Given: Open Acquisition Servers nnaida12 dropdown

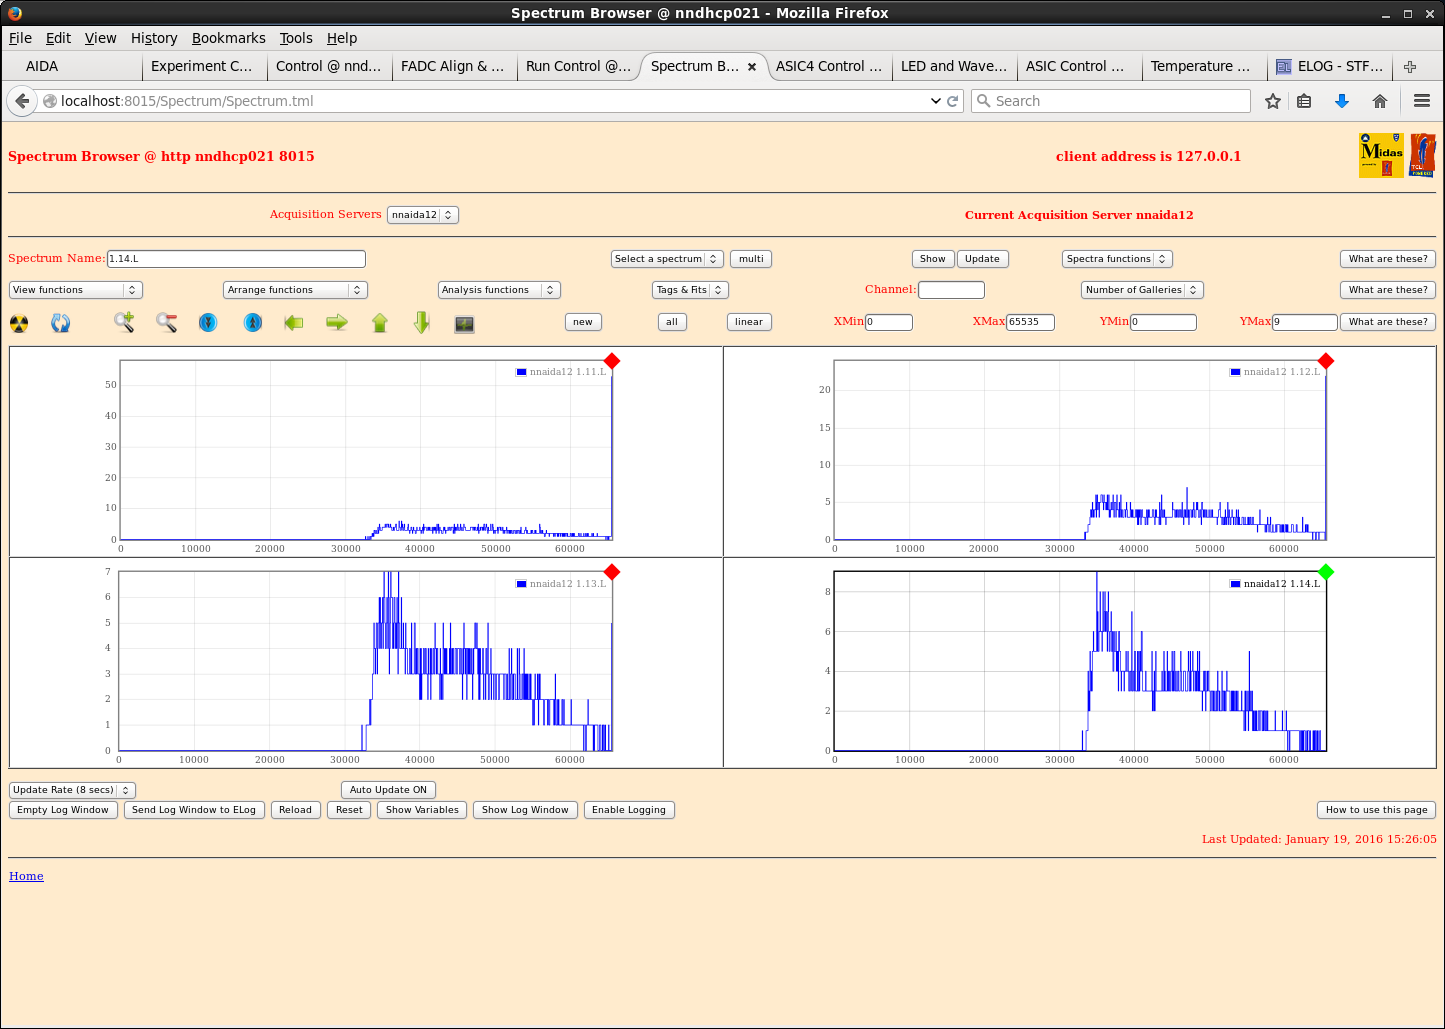Looking at the screenshot, I should pos(422,215).
